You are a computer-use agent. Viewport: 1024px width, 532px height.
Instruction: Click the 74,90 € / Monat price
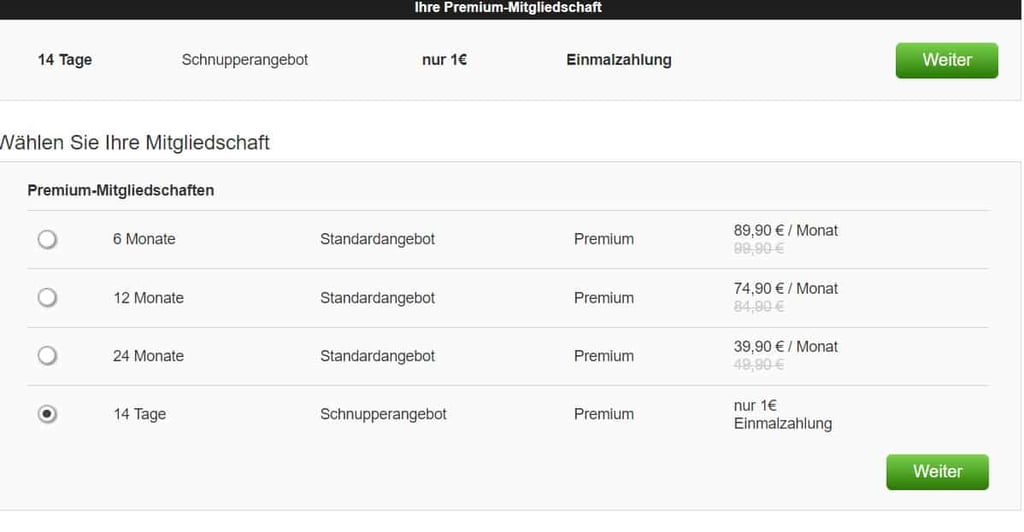[785, 289]
